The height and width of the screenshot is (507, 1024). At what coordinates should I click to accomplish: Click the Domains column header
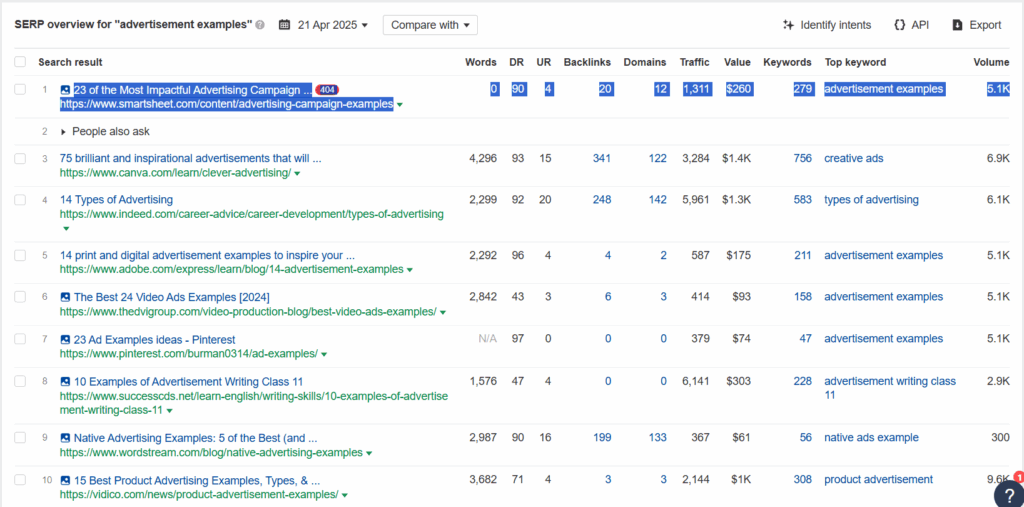point(645,62)
